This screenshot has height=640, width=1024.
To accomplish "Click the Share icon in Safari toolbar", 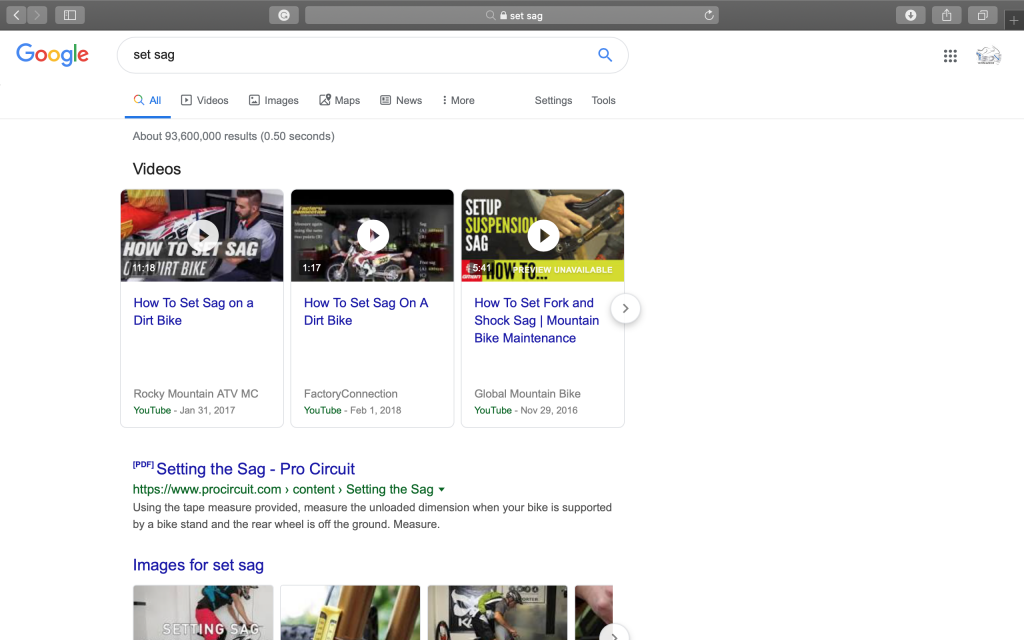I will pos(946,15).
